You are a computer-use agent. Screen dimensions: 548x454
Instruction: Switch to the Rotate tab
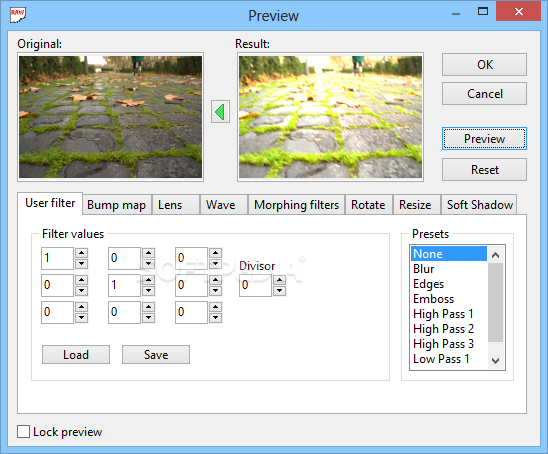(x=369, y=204)
